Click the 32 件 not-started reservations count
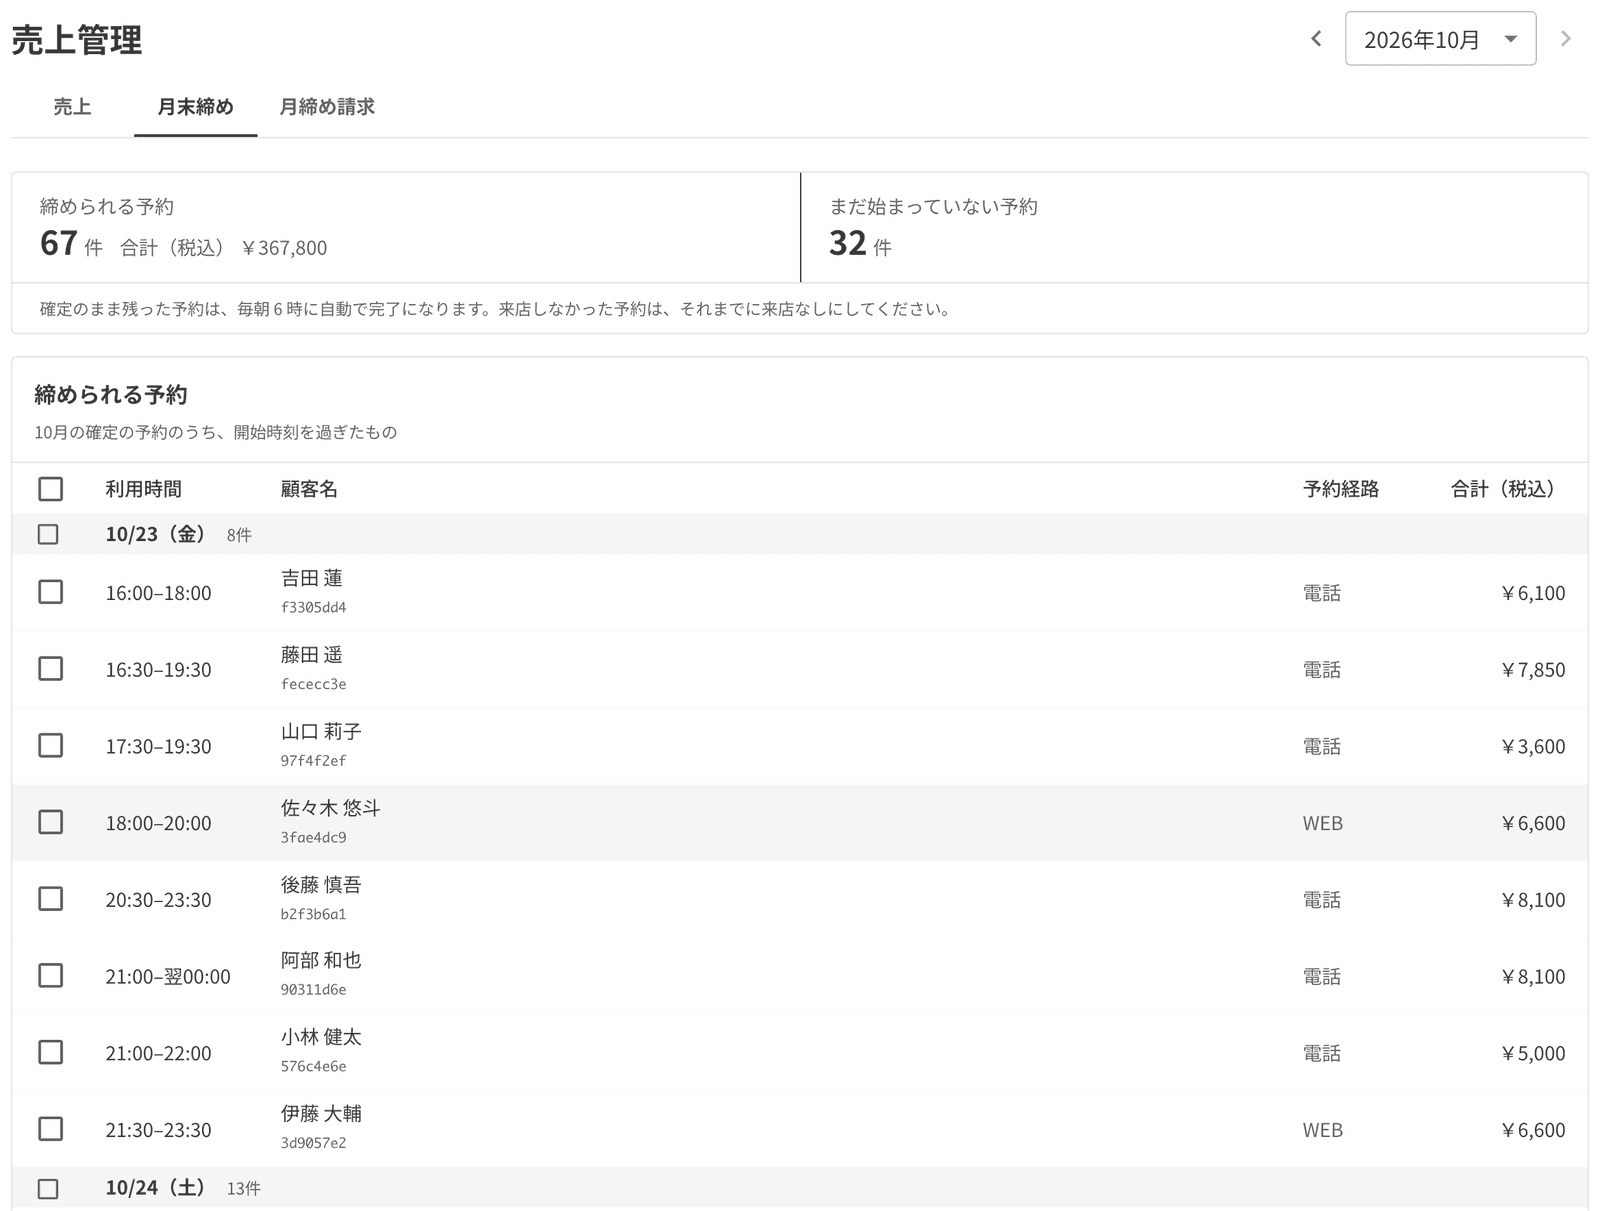Image resolution: width=1600 pixels, height=1211 pixels. pos(860,244)
